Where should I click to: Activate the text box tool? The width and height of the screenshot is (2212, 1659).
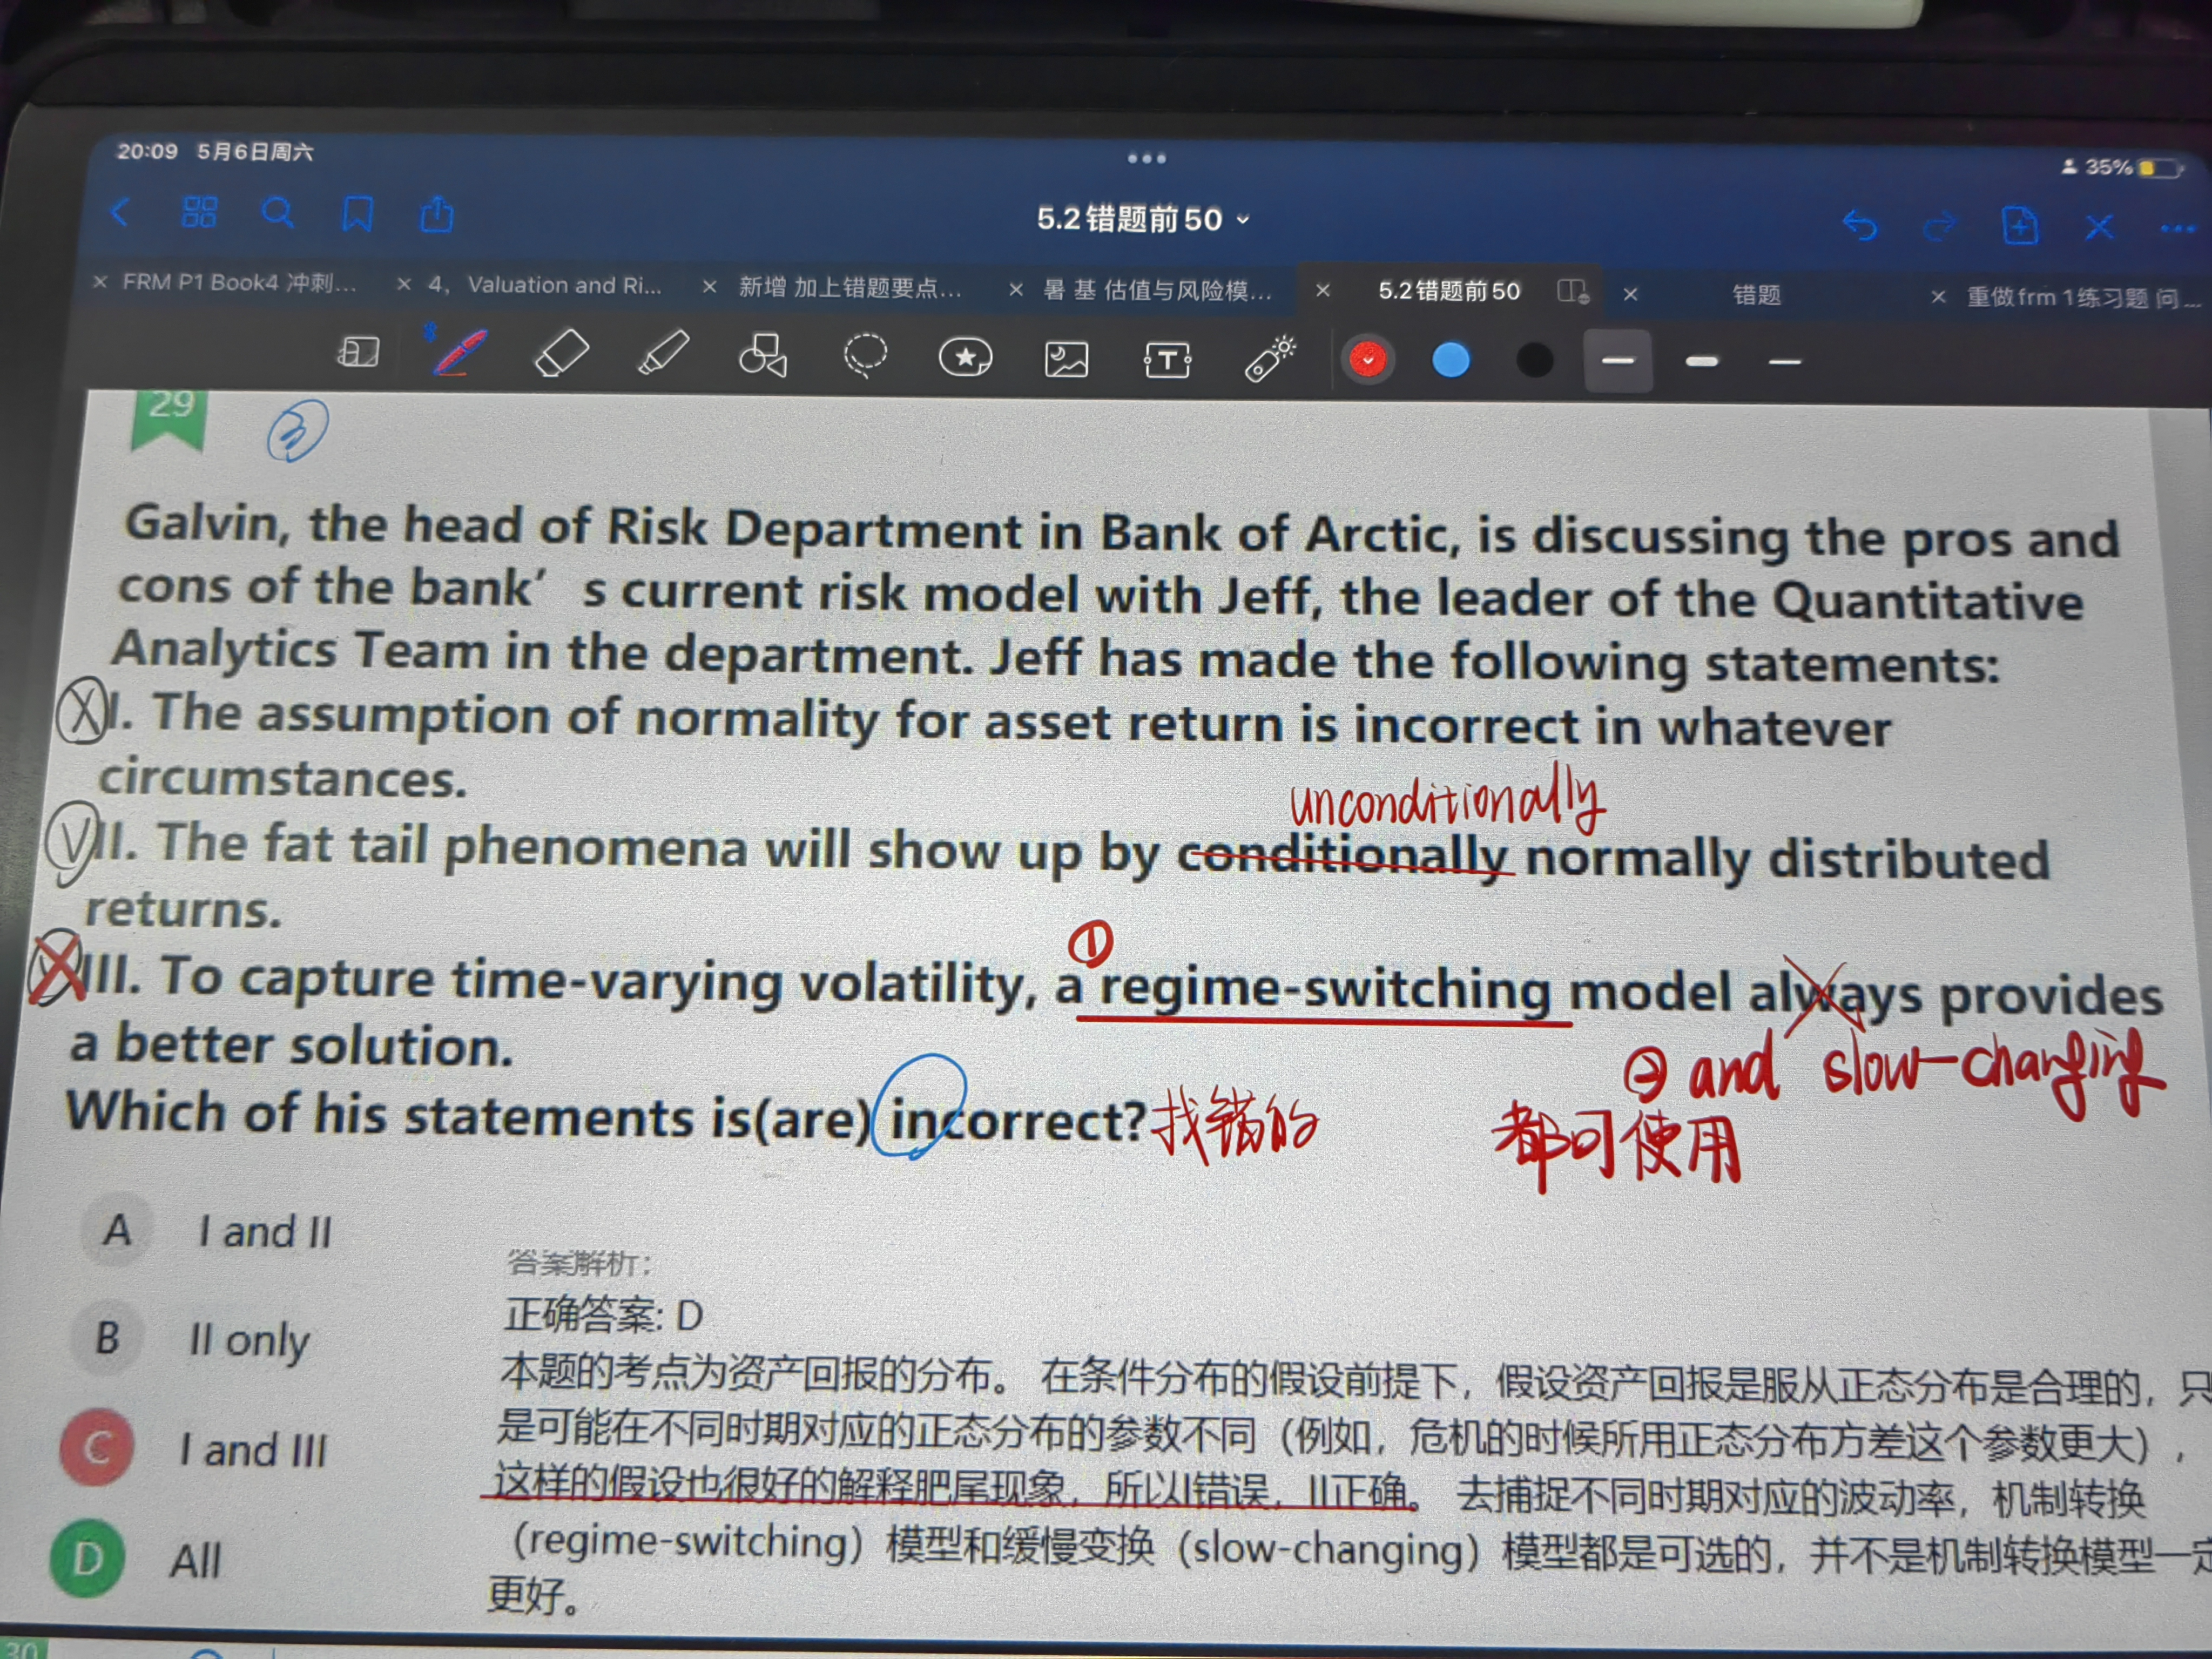(x=1167, y=359)
